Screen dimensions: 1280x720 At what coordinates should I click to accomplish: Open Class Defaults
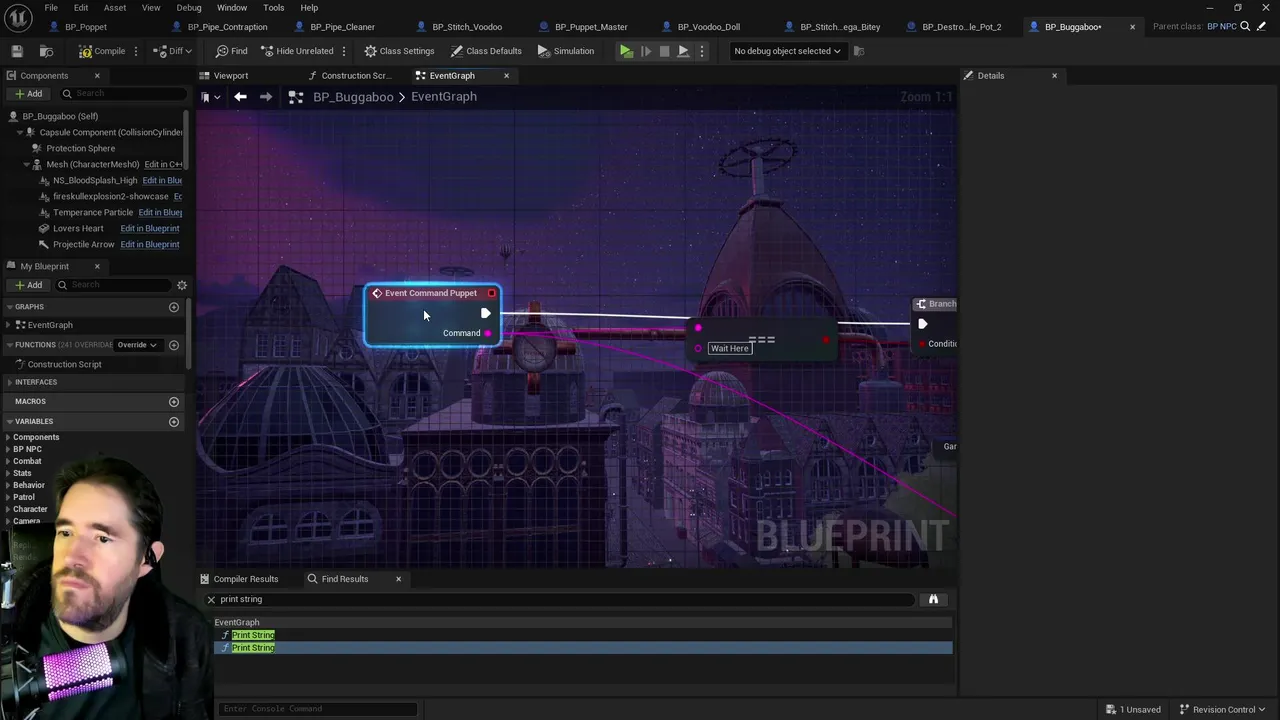click(486, 51)
